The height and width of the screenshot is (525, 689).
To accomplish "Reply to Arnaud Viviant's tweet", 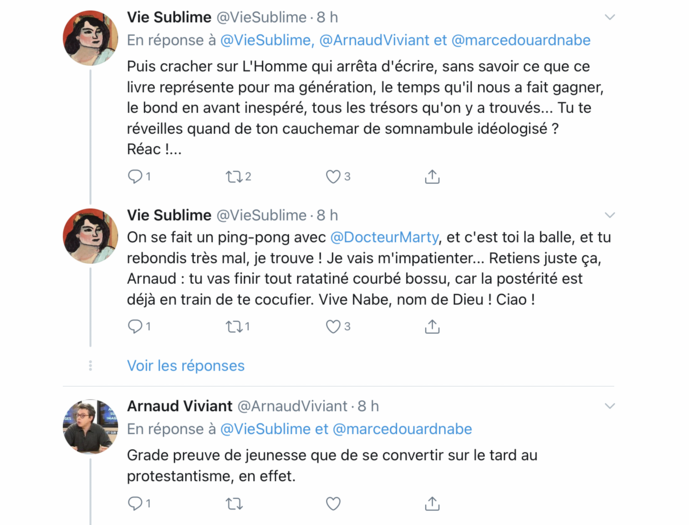I will click(135, 504).
